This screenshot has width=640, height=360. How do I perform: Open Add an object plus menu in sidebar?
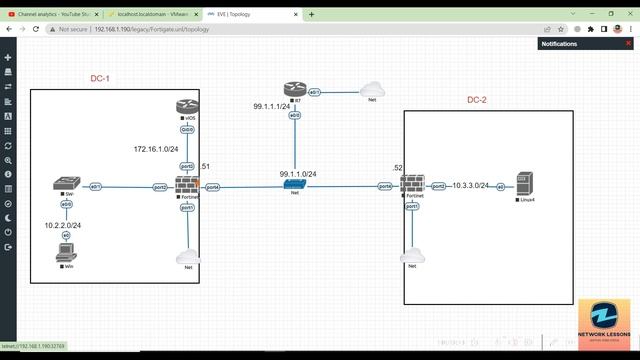[8, 58]
